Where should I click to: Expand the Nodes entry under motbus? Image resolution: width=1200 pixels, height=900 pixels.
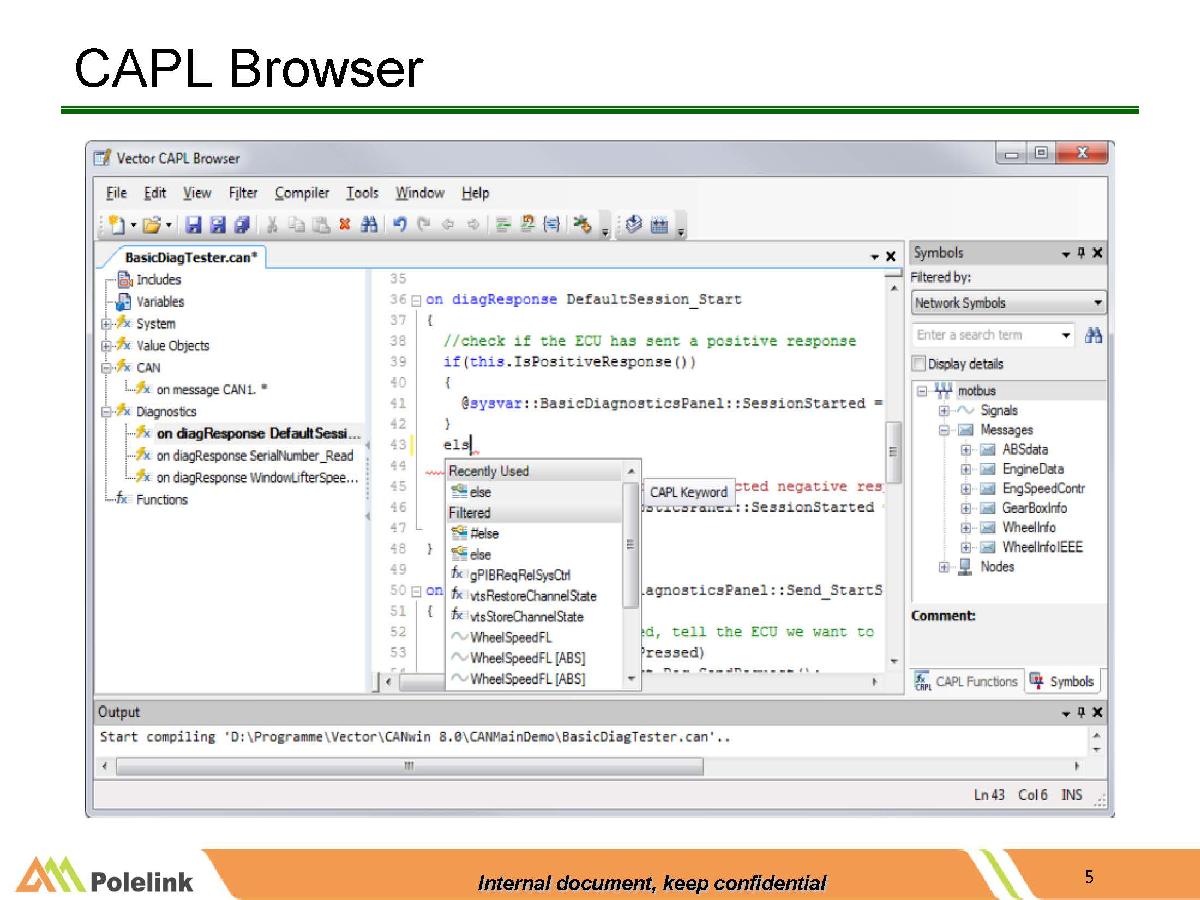coord(945,567)
